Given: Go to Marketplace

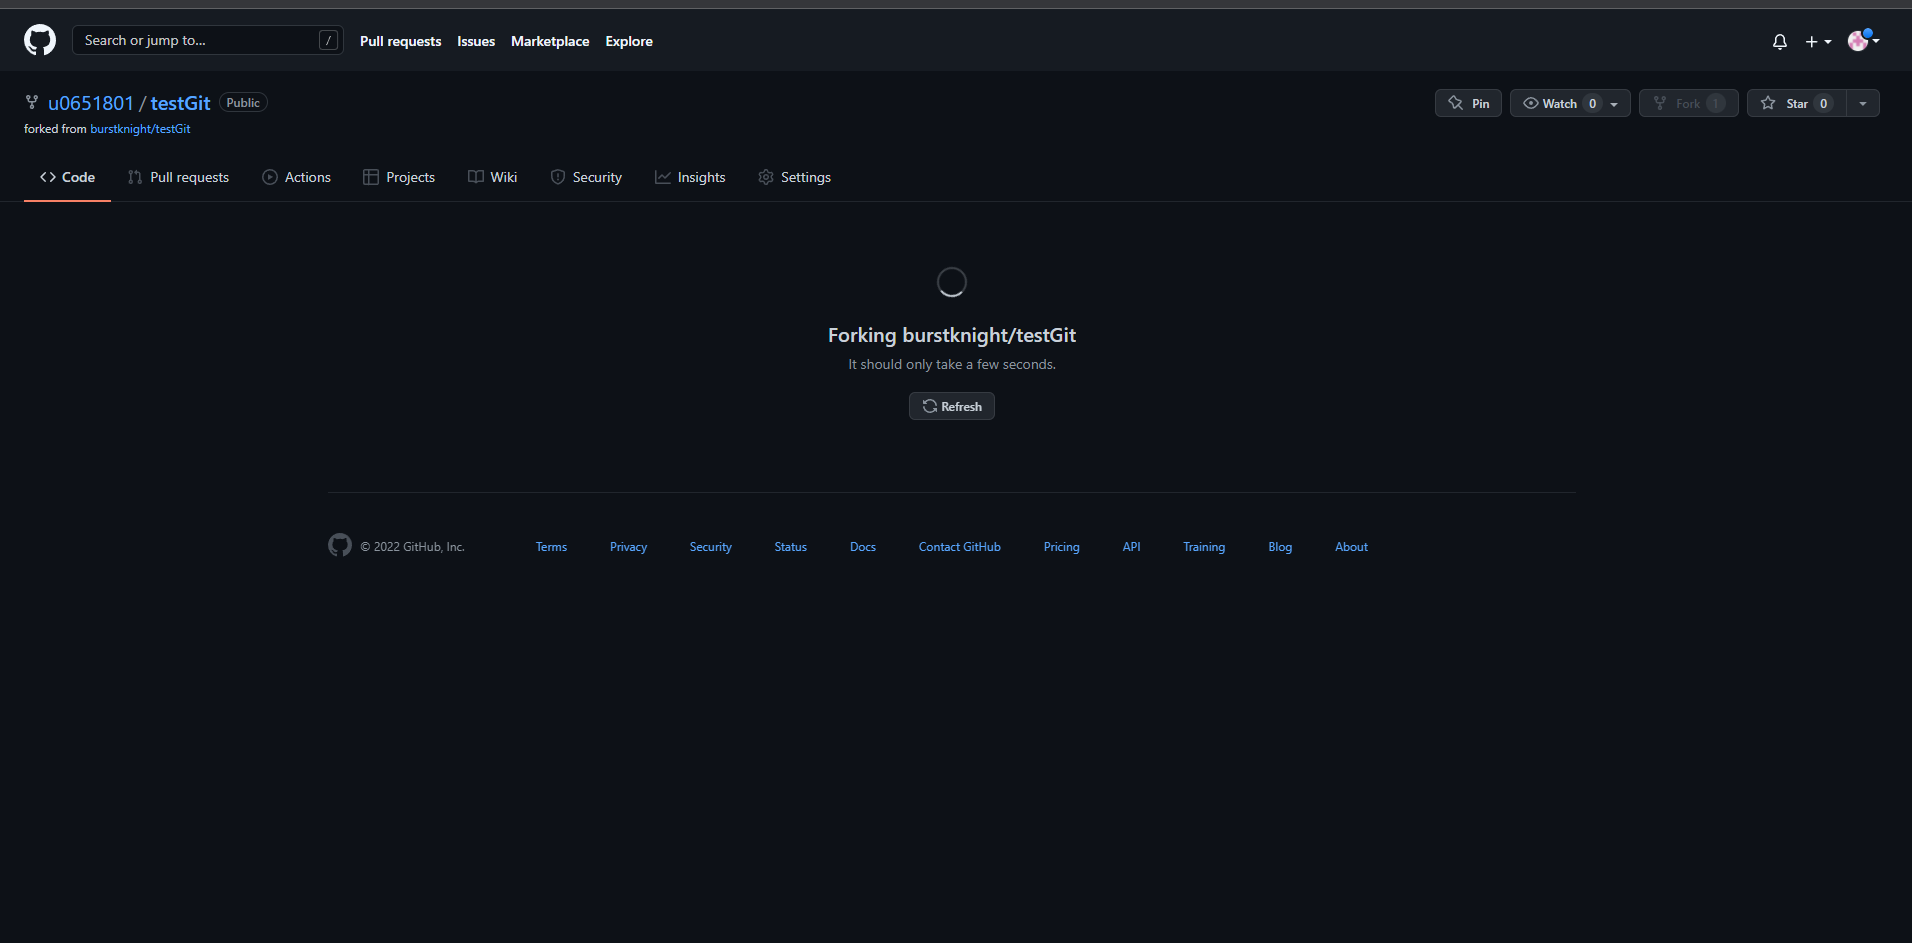Looking at the screenshot, I should (x=550, y=41).
